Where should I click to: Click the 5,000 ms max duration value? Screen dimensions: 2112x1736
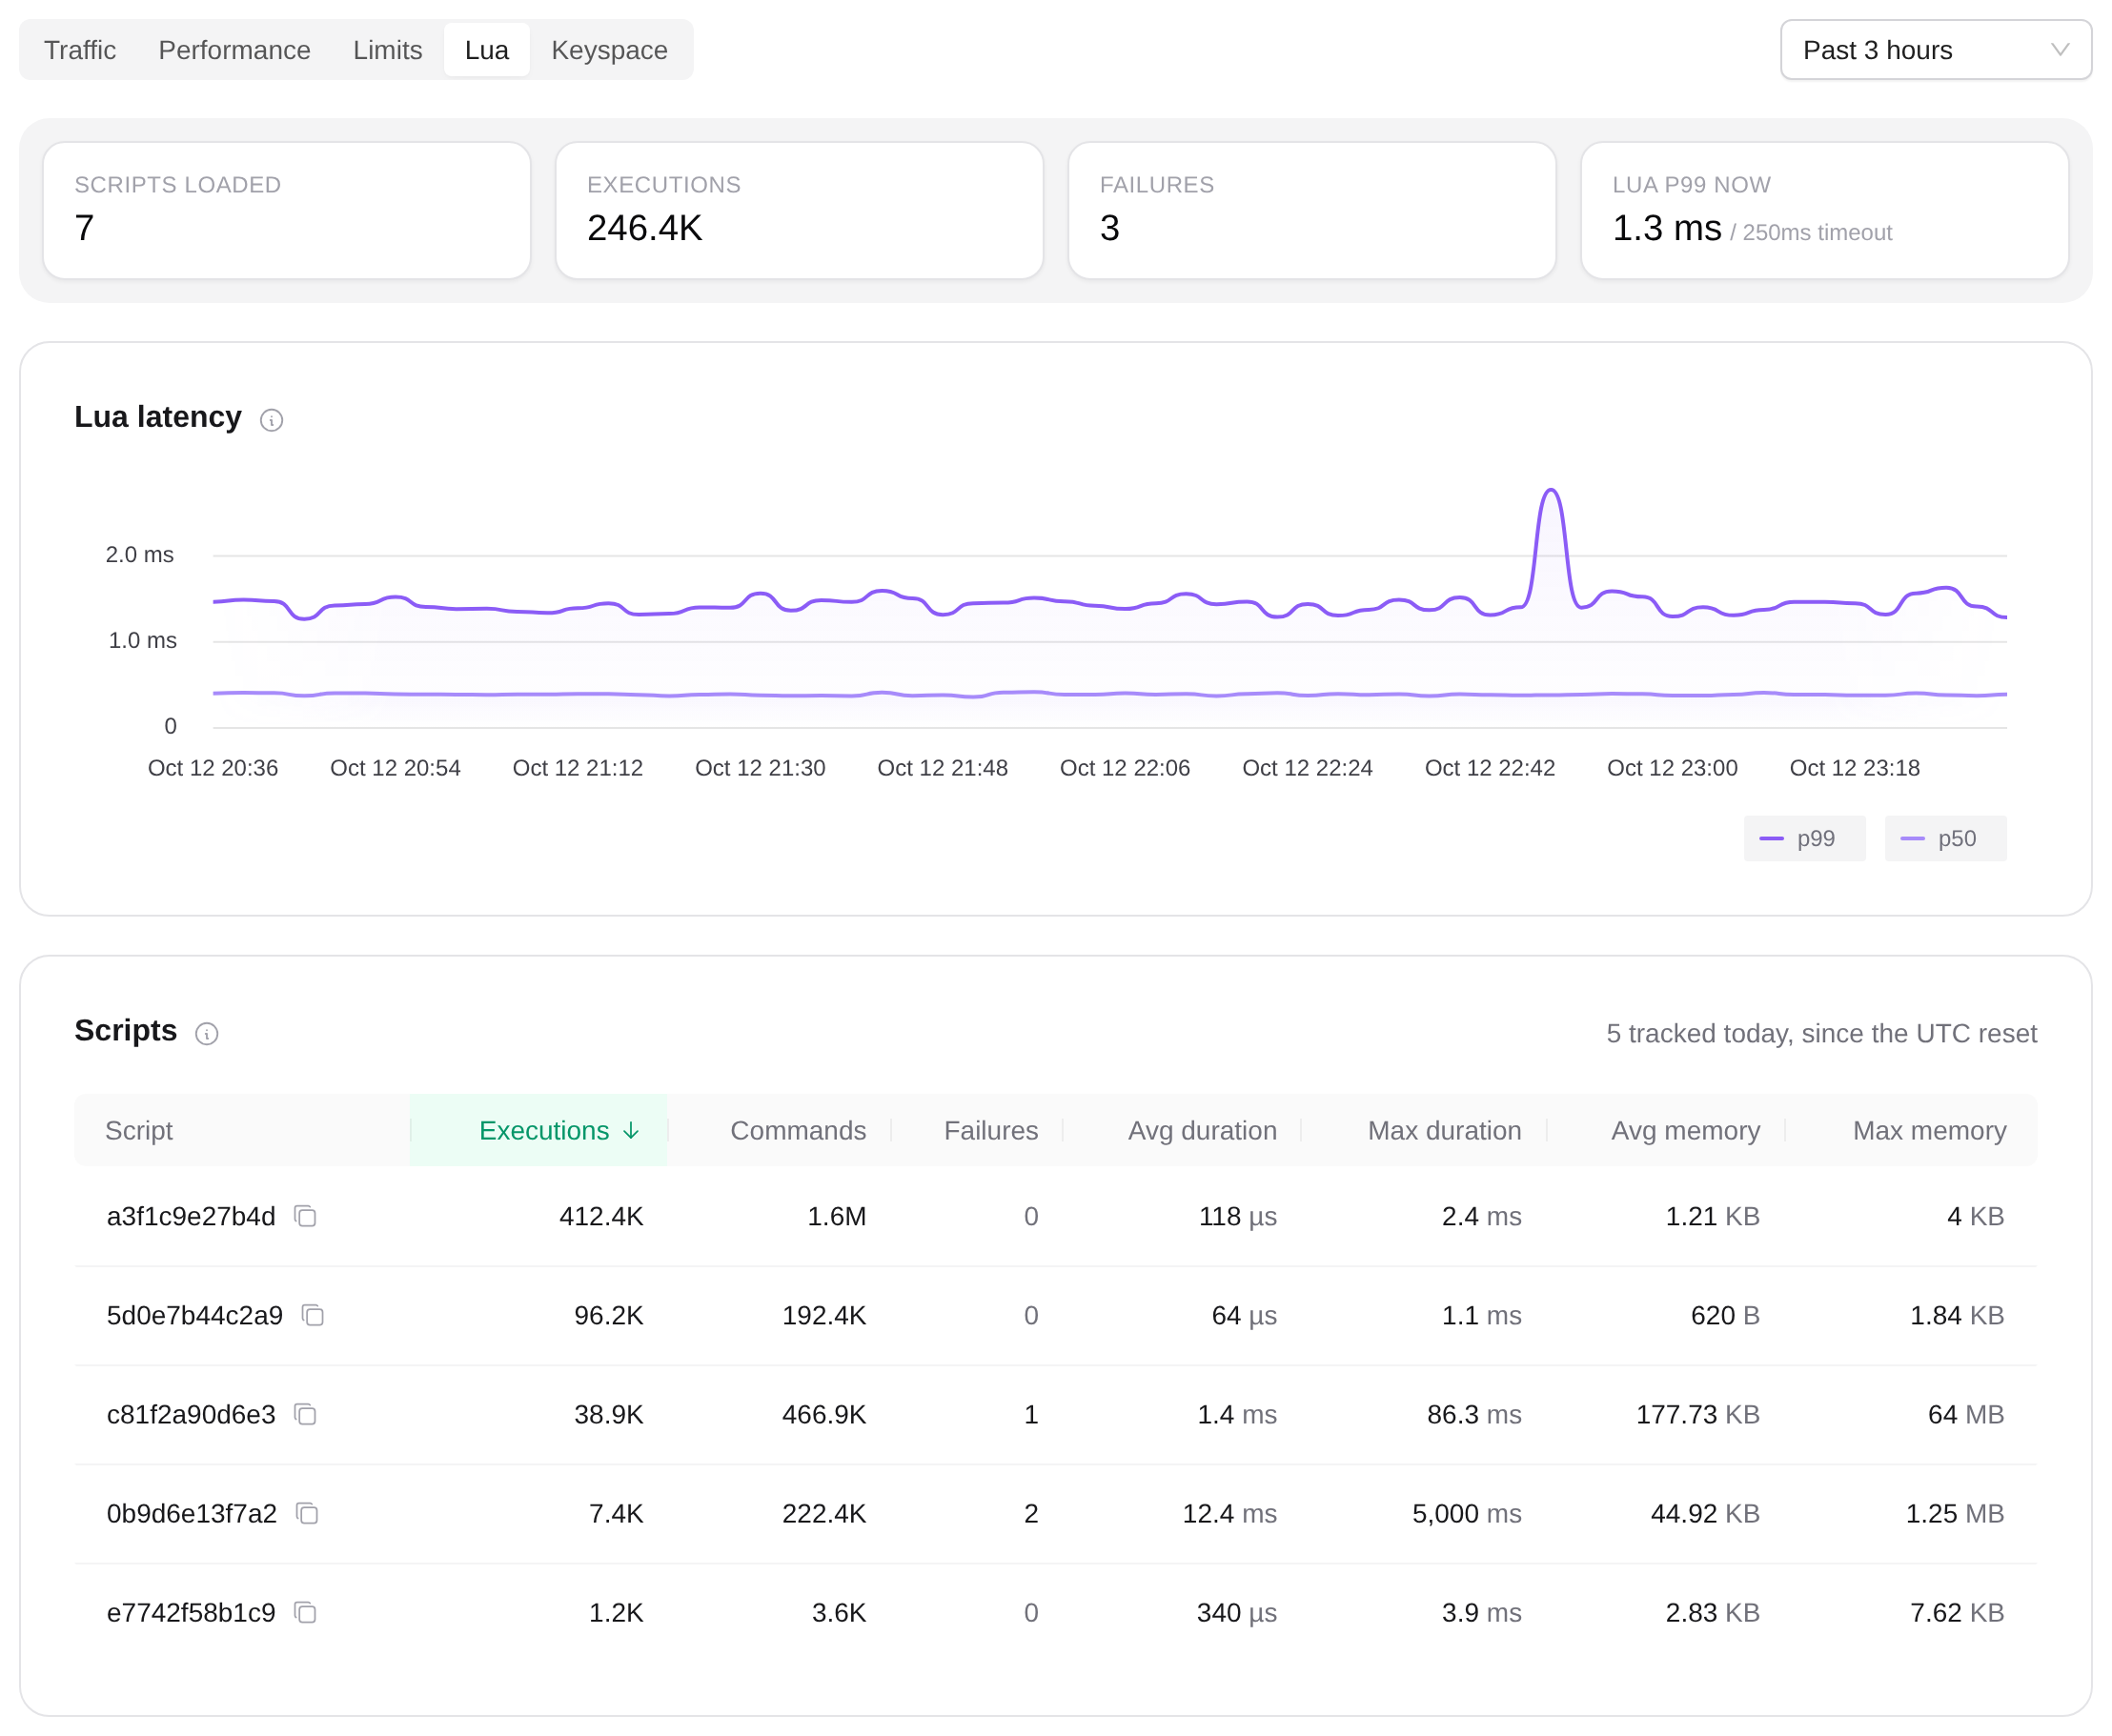1466,1513
